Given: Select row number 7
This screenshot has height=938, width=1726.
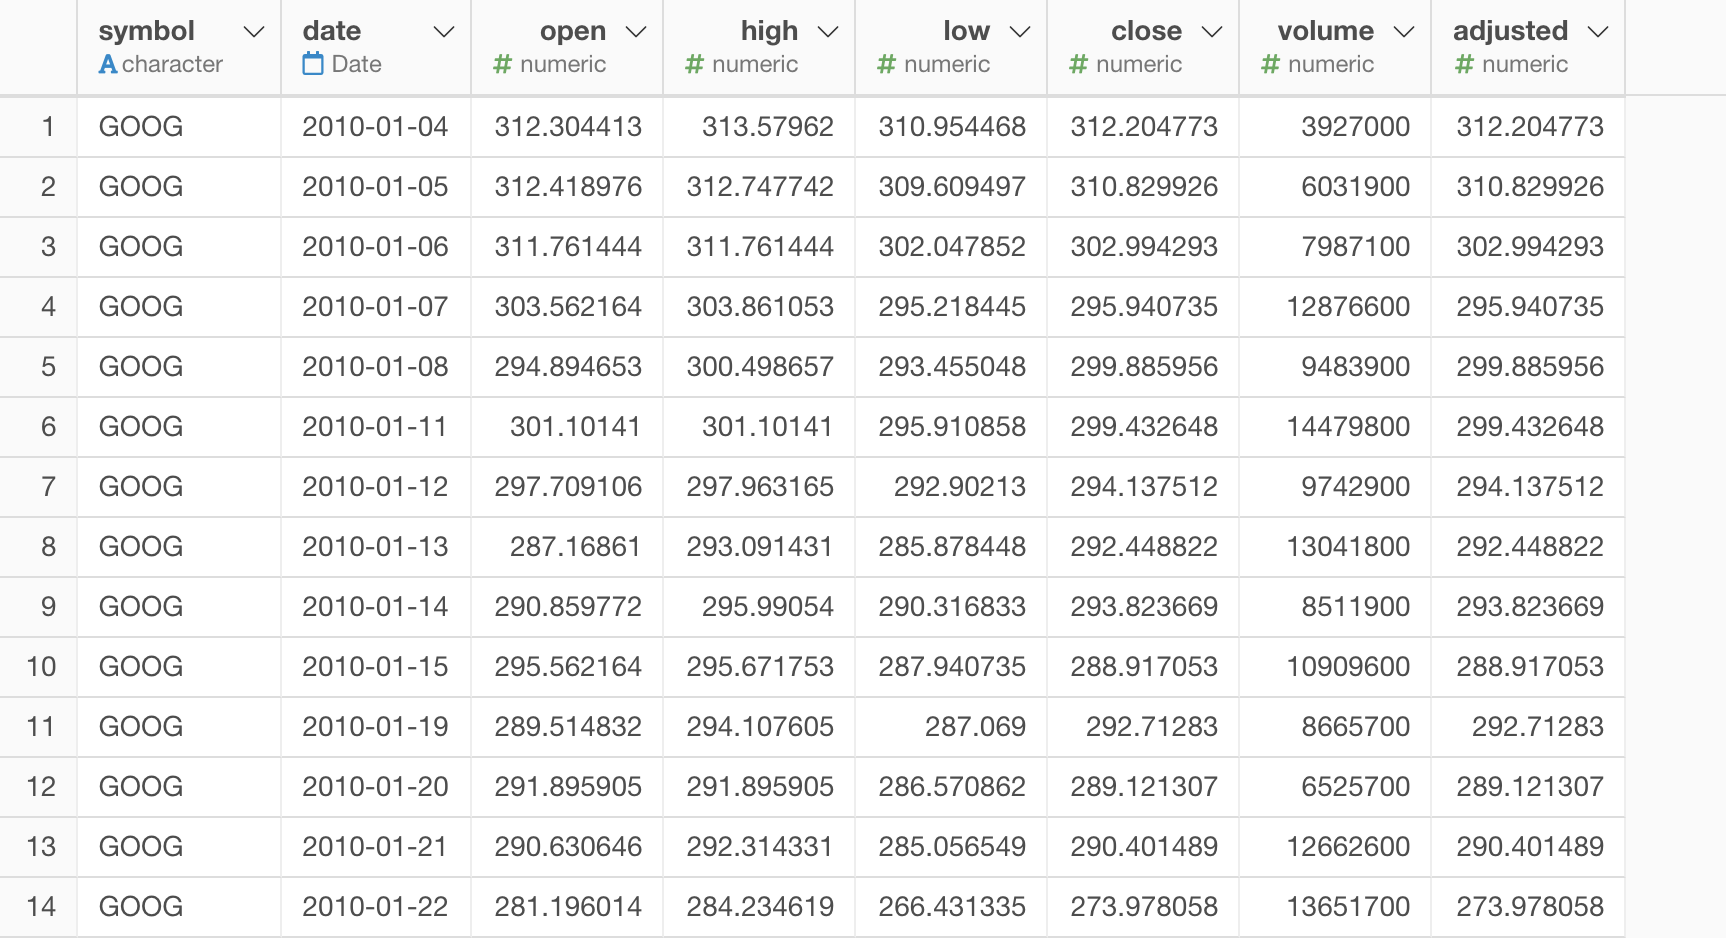Looking at the screenshot, I should click(47, 487).
